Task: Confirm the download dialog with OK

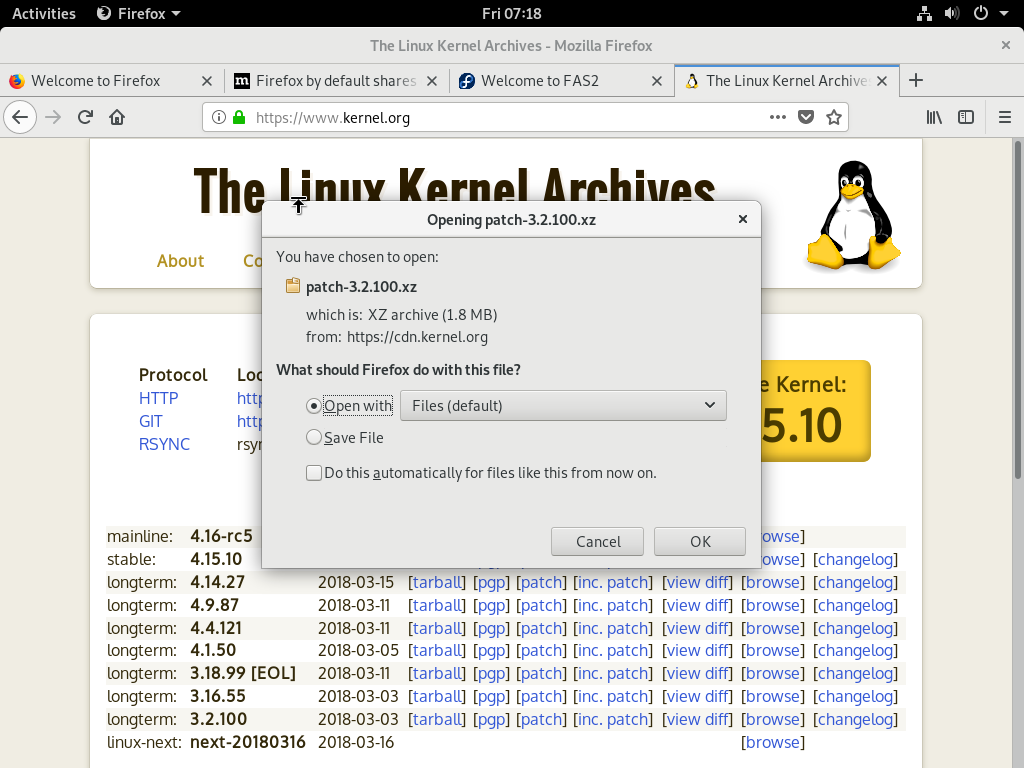Action: [x=700, y=541]
